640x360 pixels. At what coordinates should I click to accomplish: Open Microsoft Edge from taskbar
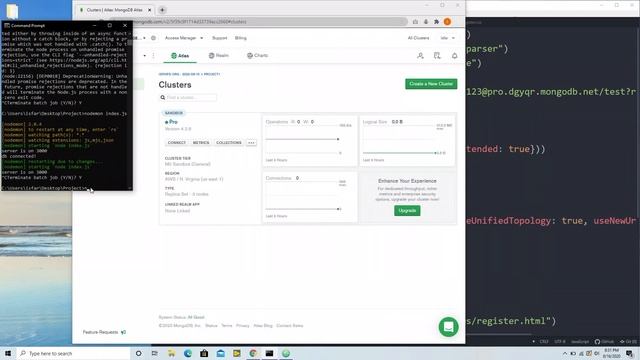pyautogui.click(x=188, y=353)
